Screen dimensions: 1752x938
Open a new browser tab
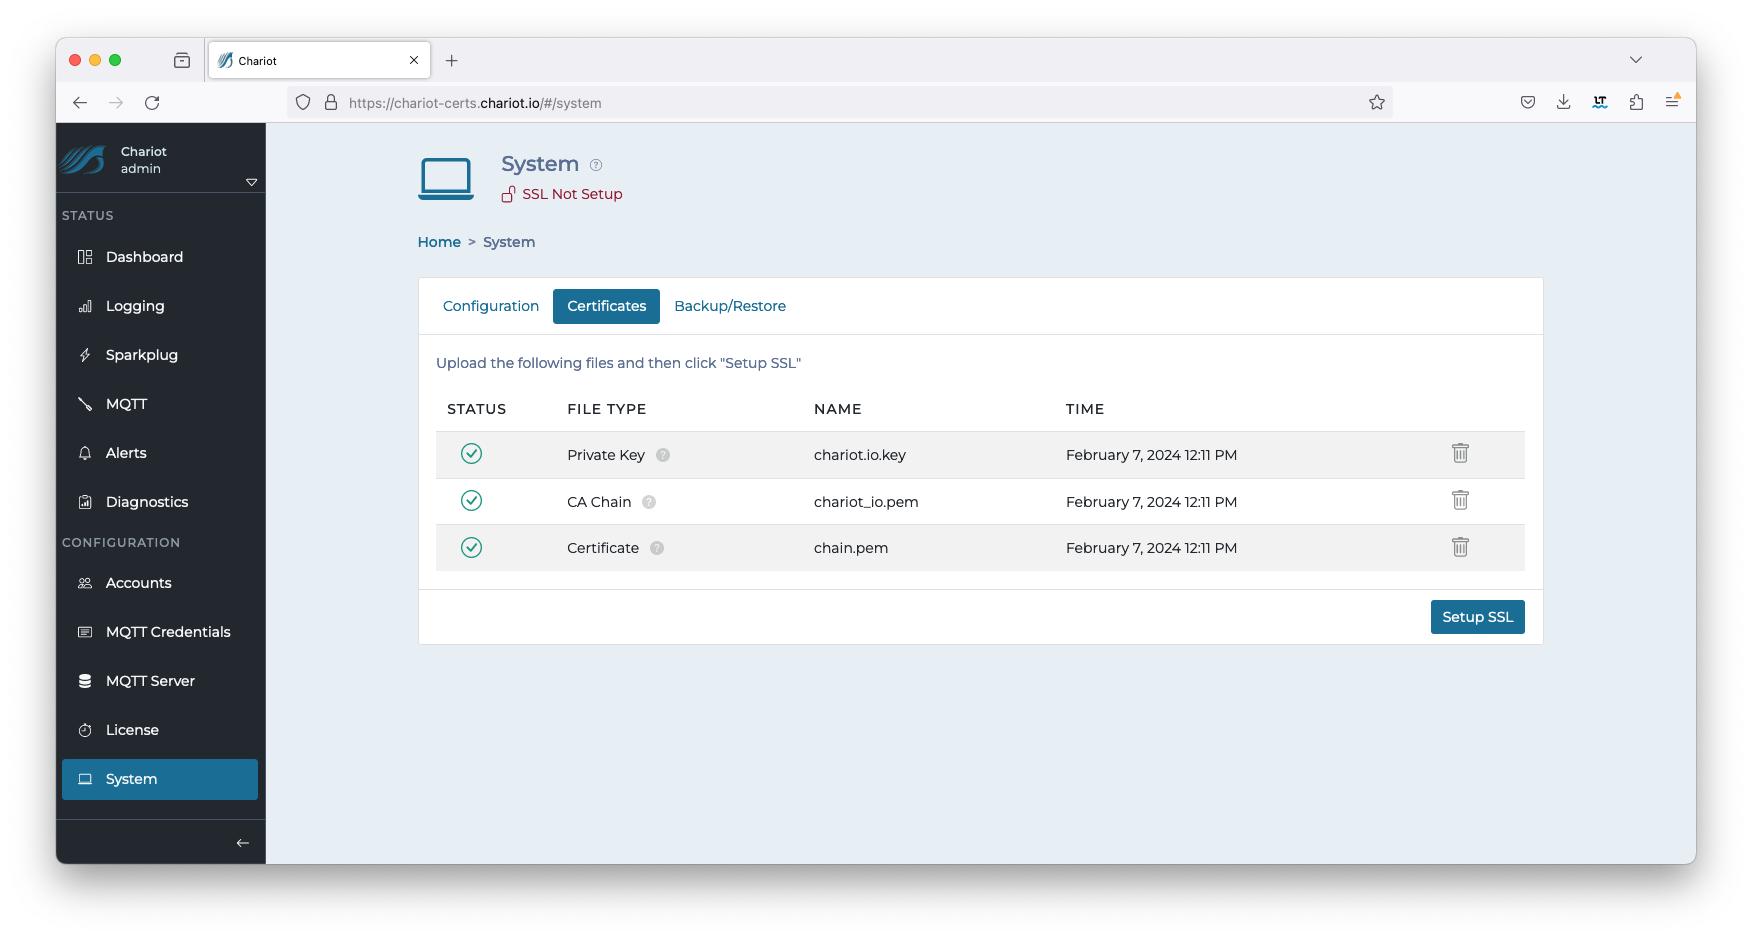click(x=452, y=61)
